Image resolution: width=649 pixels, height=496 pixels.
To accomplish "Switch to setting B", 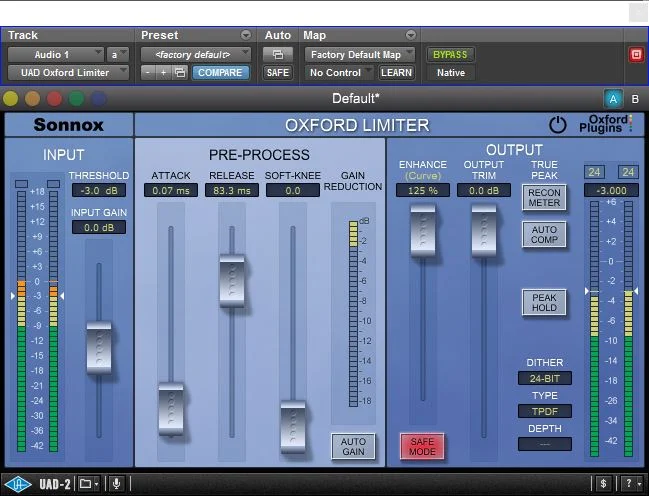I will click(x=635, y=99).
